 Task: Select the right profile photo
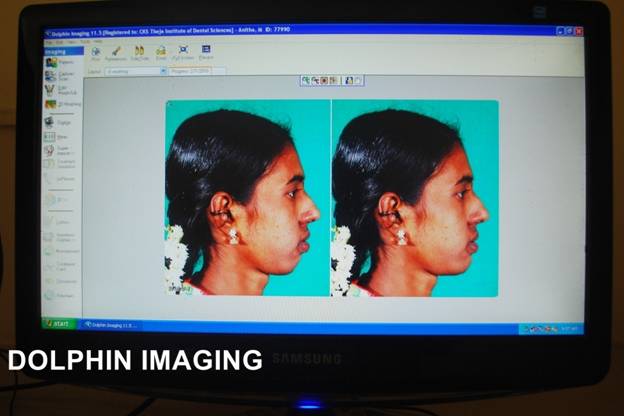[x=415, y=198]
